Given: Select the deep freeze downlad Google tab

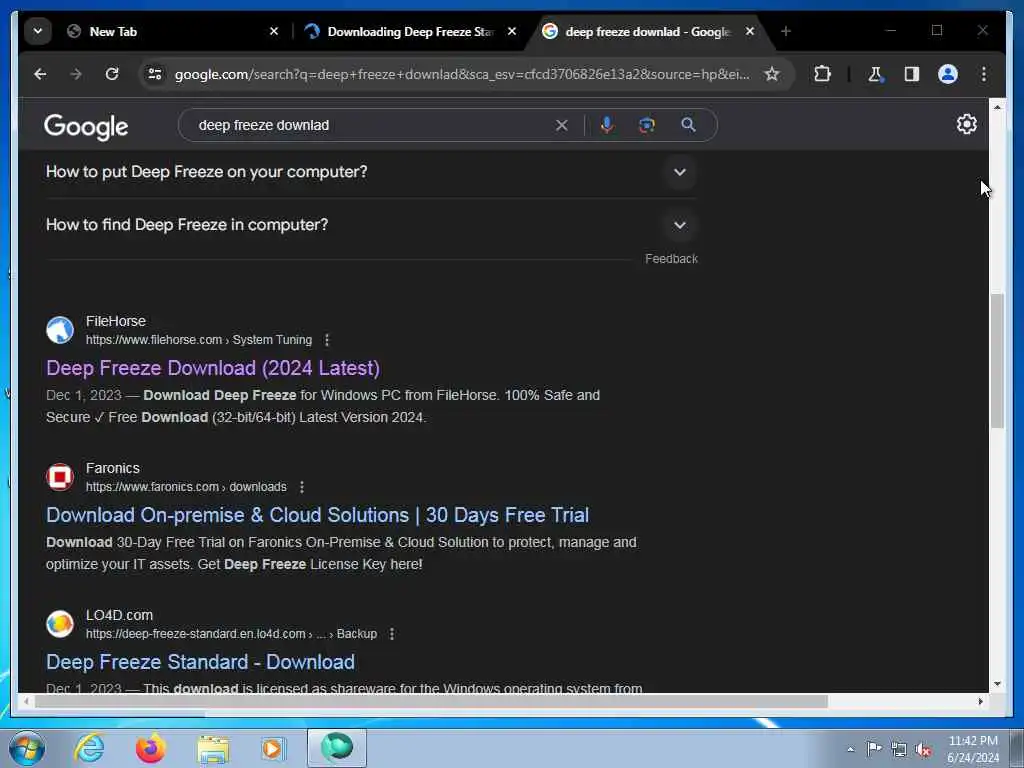Looking at the screenshot, I should [x=647, y=31].
